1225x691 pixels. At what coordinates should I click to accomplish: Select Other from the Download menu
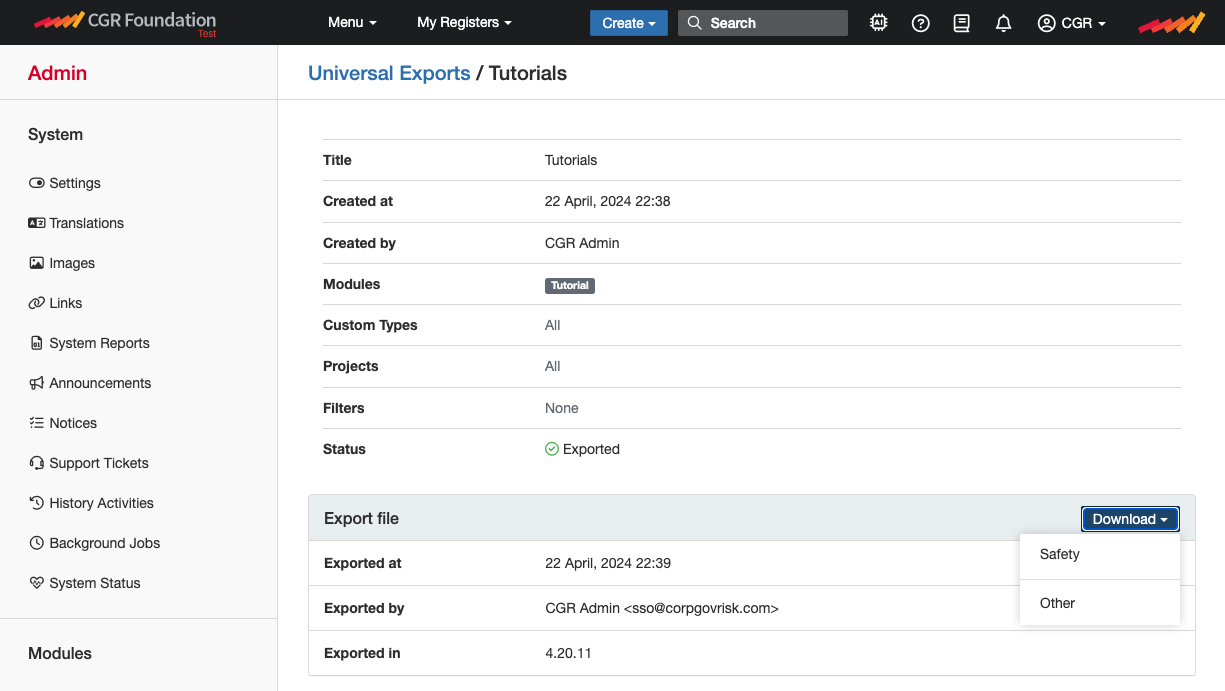1100,603
